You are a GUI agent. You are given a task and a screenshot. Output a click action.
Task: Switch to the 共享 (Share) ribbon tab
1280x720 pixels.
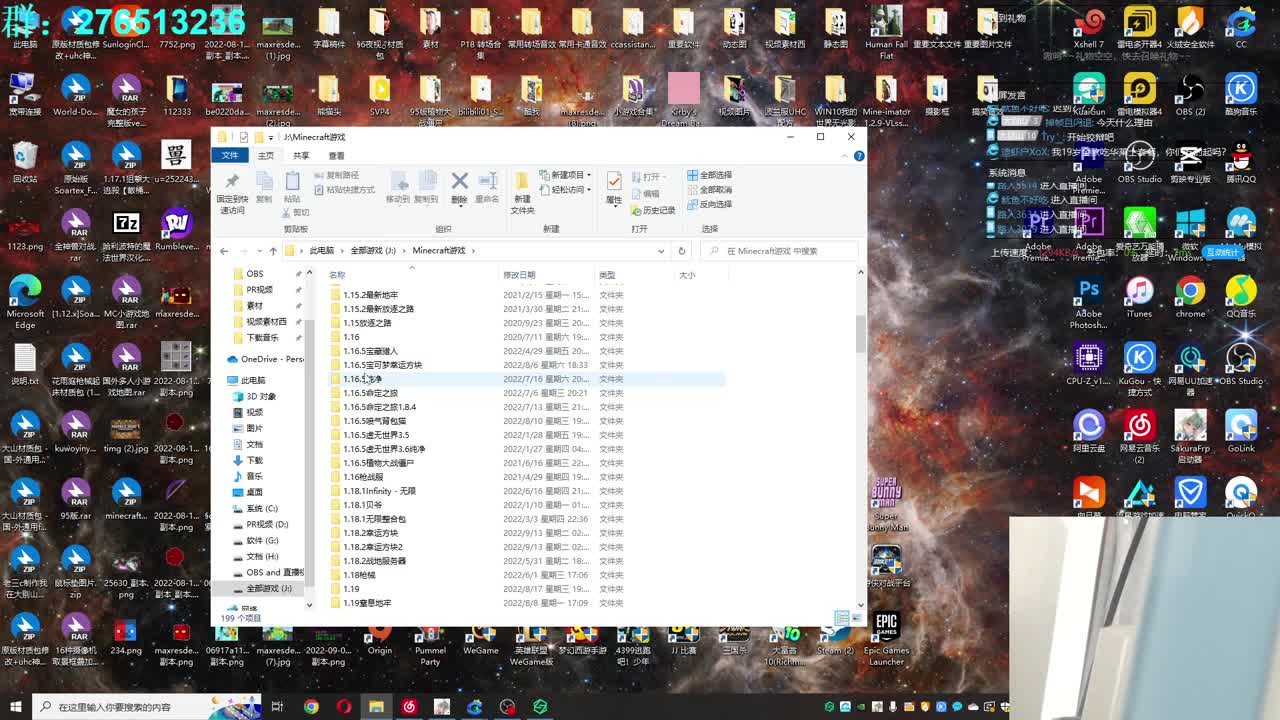pyautogui.click(x=301, y=156)
